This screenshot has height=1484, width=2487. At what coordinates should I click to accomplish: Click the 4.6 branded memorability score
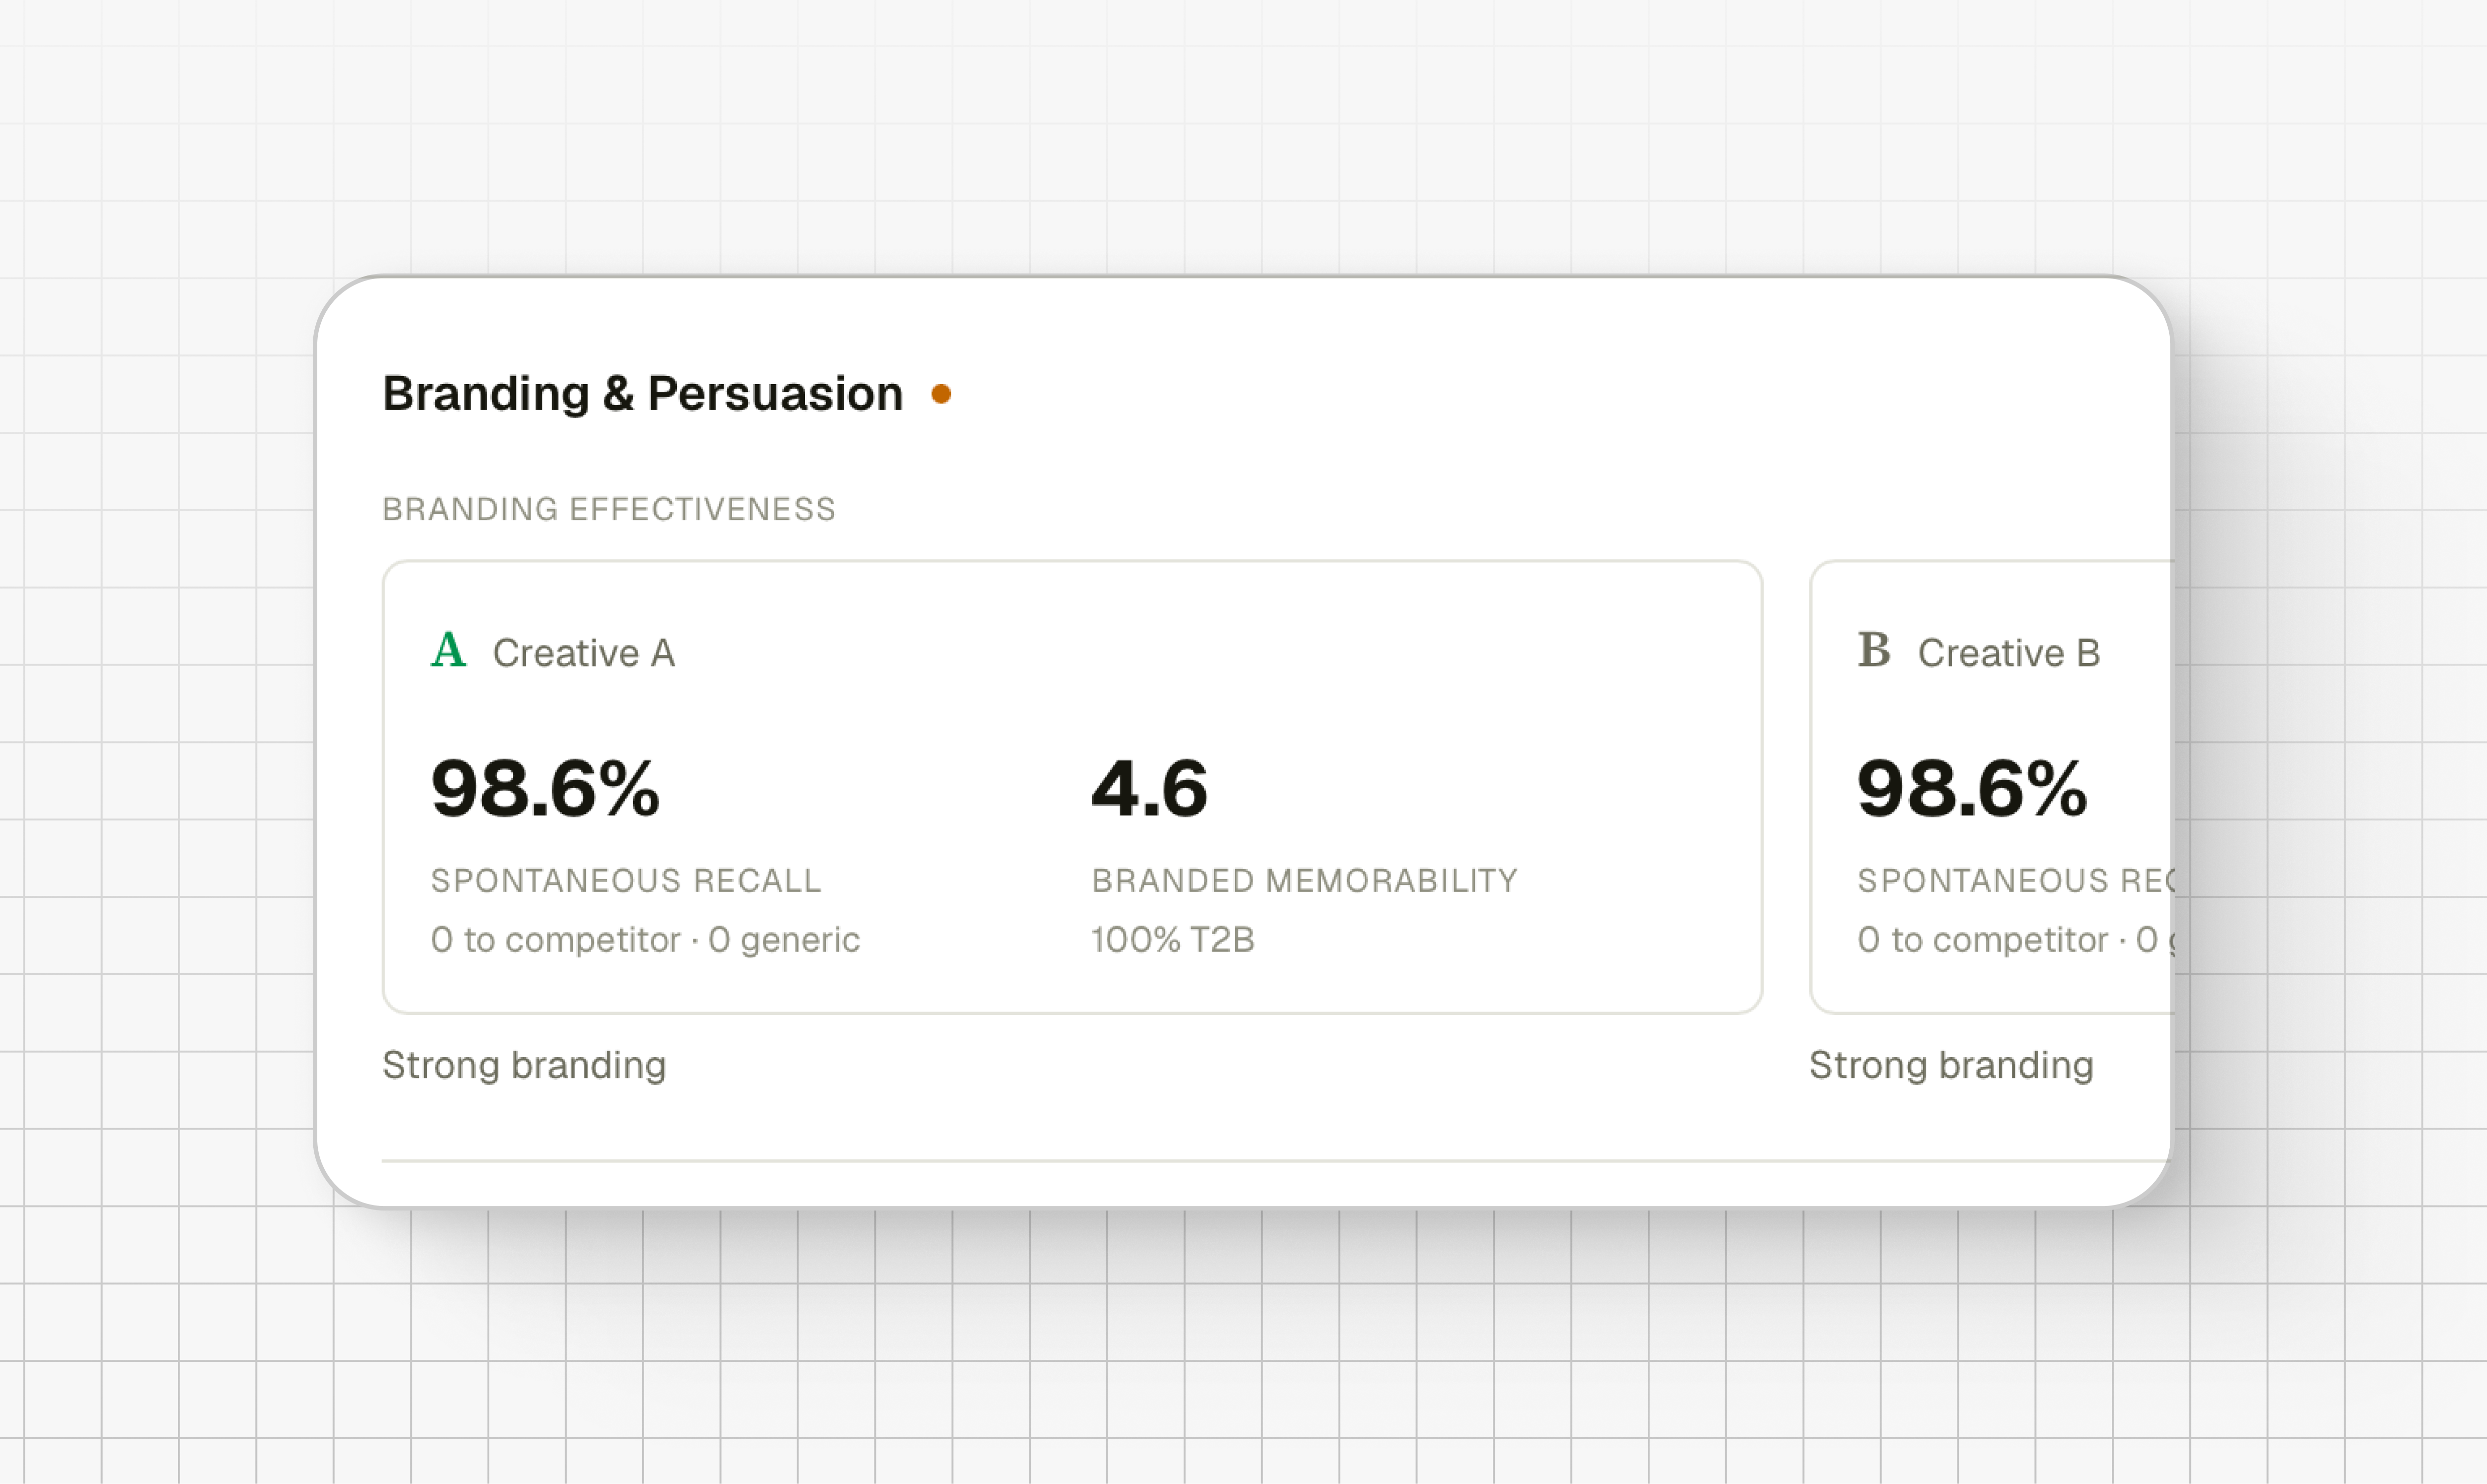pyautogui.click(x=1150, y=789)
